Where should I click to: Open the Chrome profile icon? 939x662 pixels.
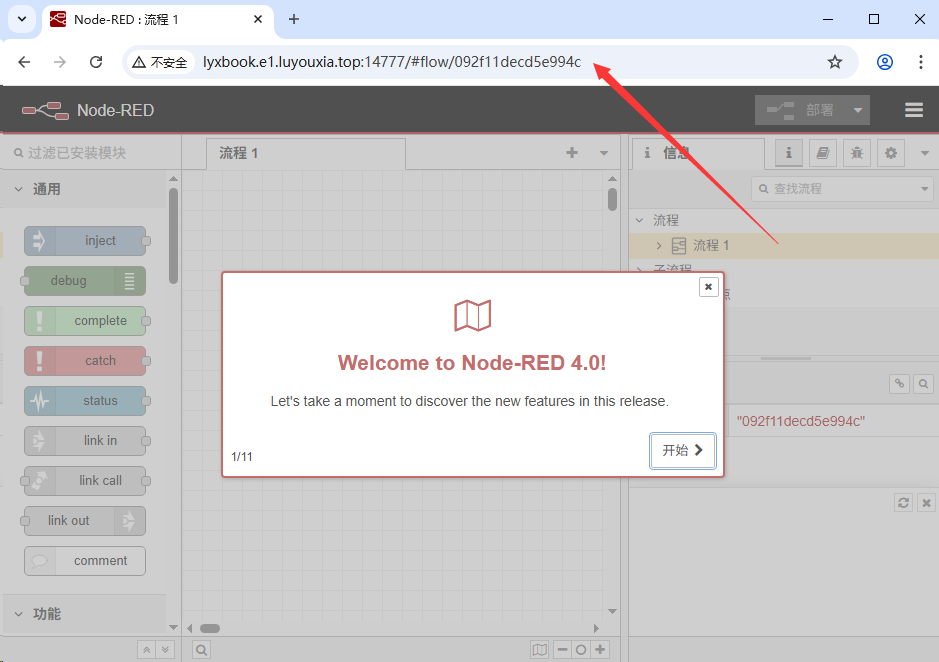click(885, 62)
